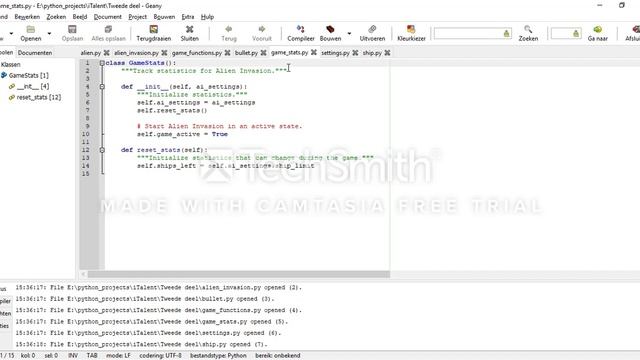Click the Zoeken magnifier icon
Screen dimensions: 640x360
(528, 29)
